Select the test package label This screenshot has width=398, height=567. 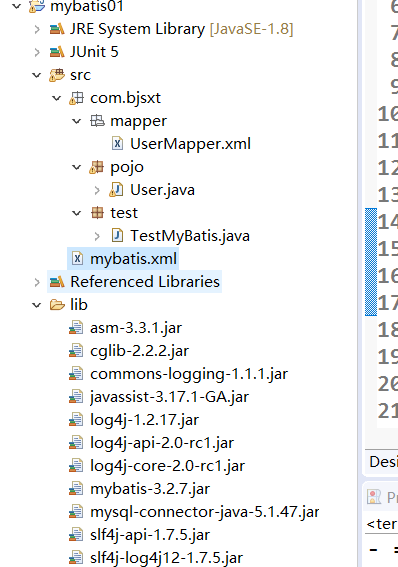coord(124,213)
